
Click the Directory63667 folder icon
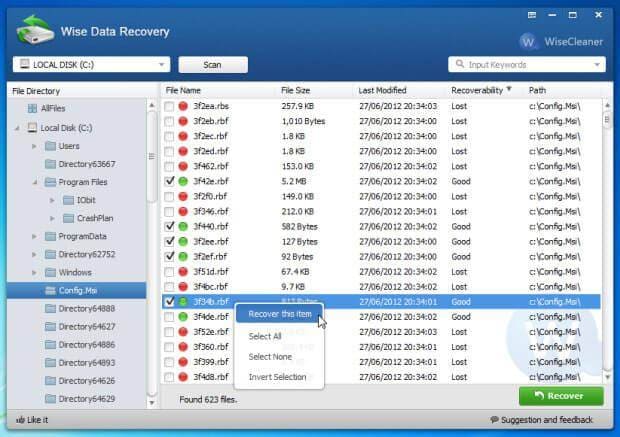tap(50, 164)
